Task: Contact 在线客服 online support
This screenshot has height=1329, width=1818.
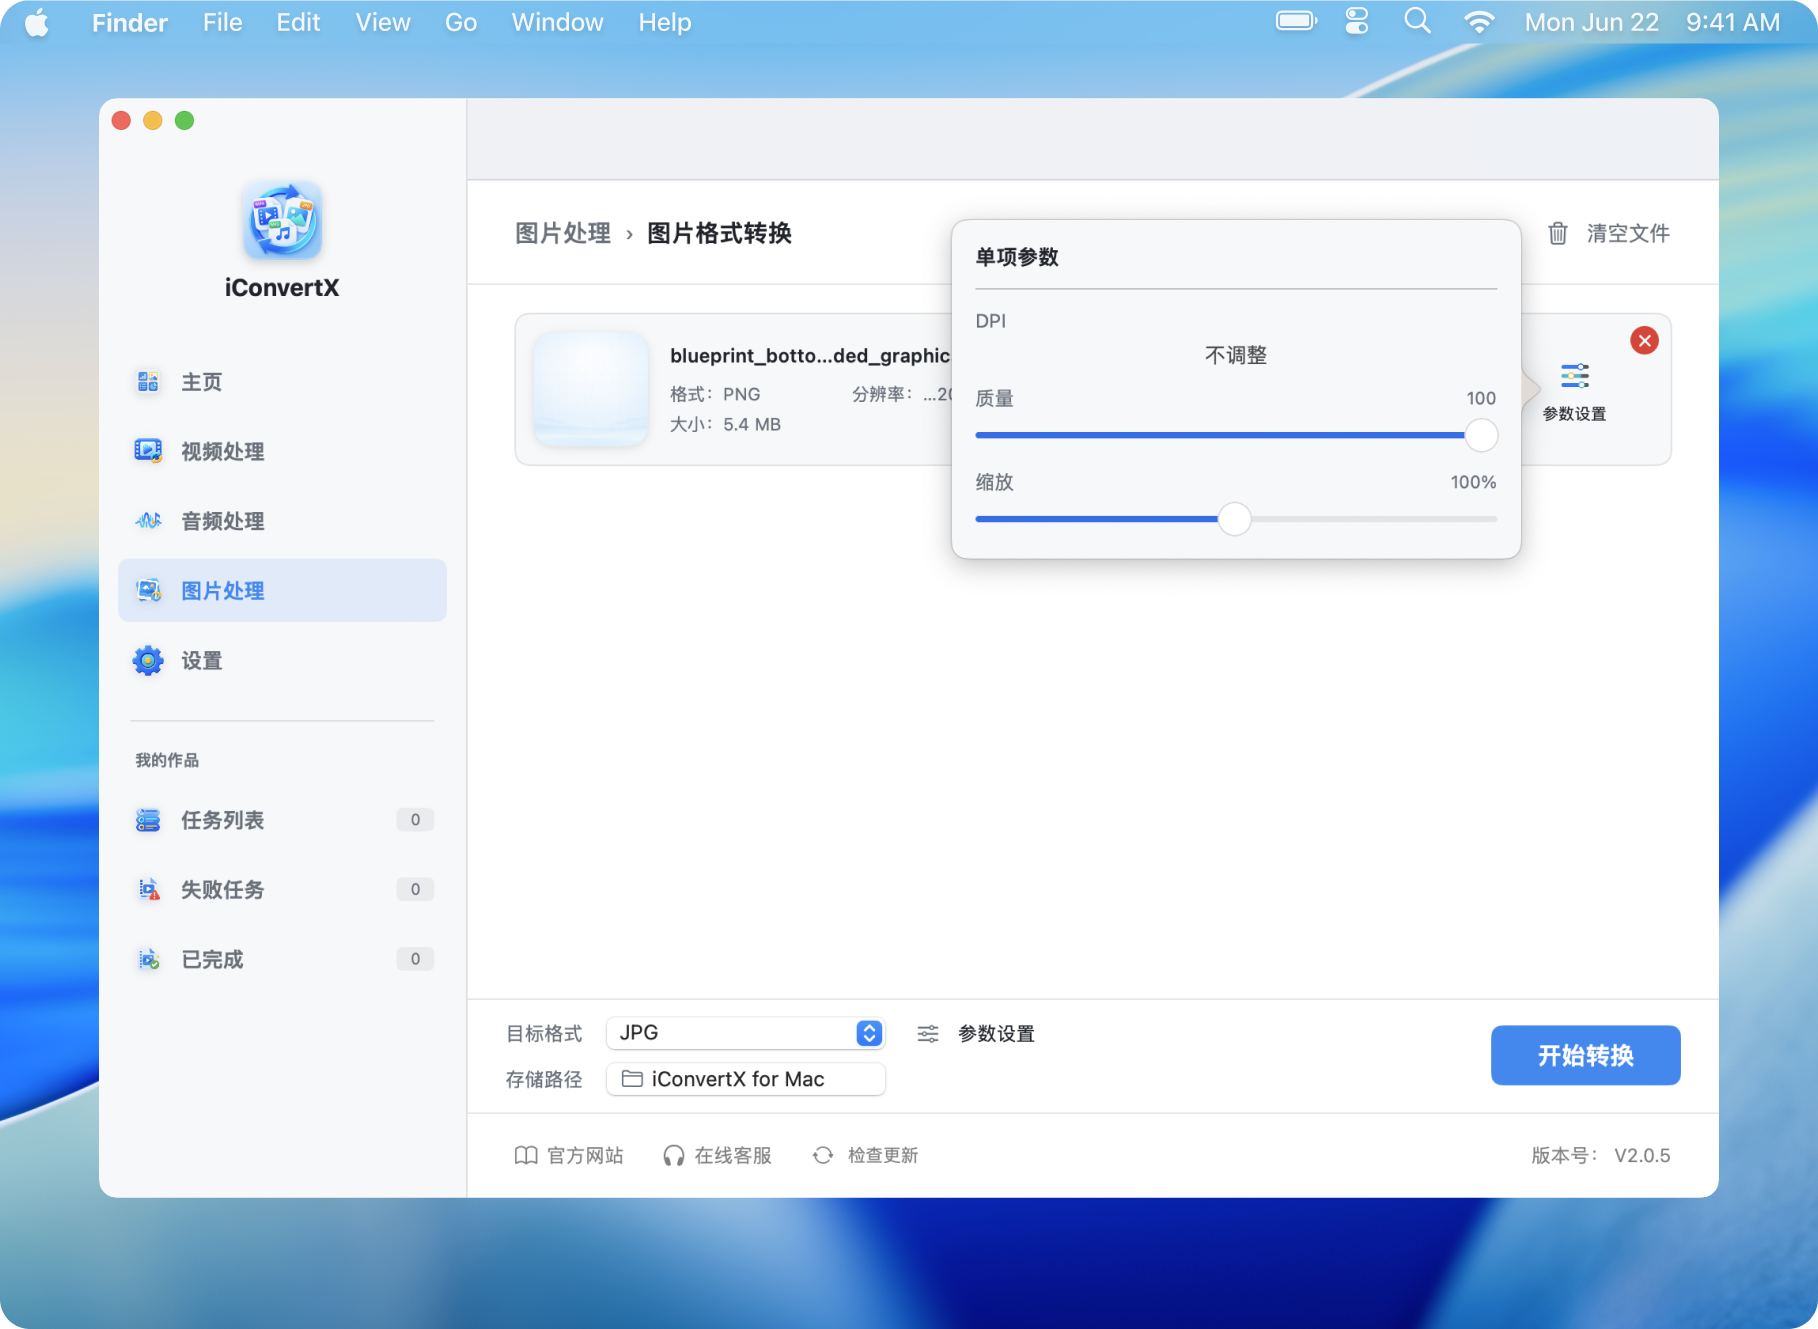Action: tap(717, 1155)
